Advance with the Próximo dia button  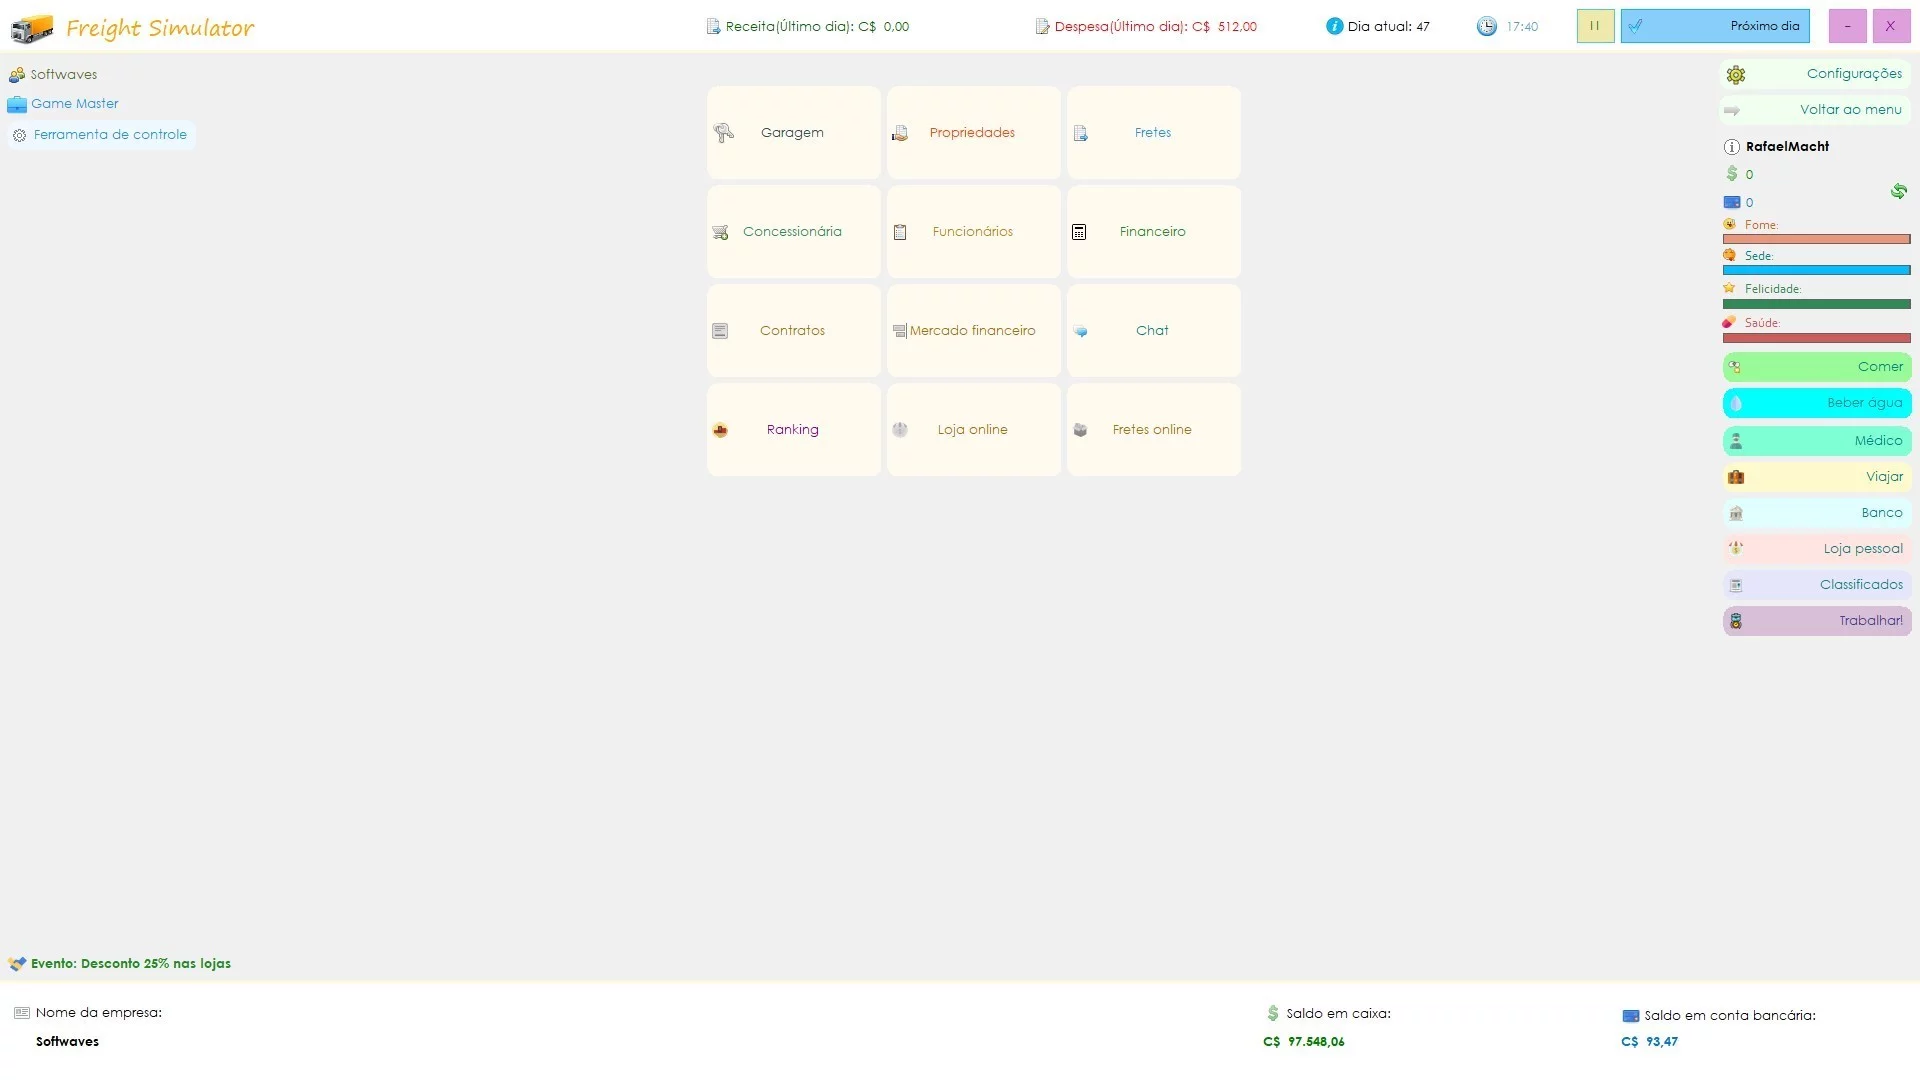(1715, 26)
